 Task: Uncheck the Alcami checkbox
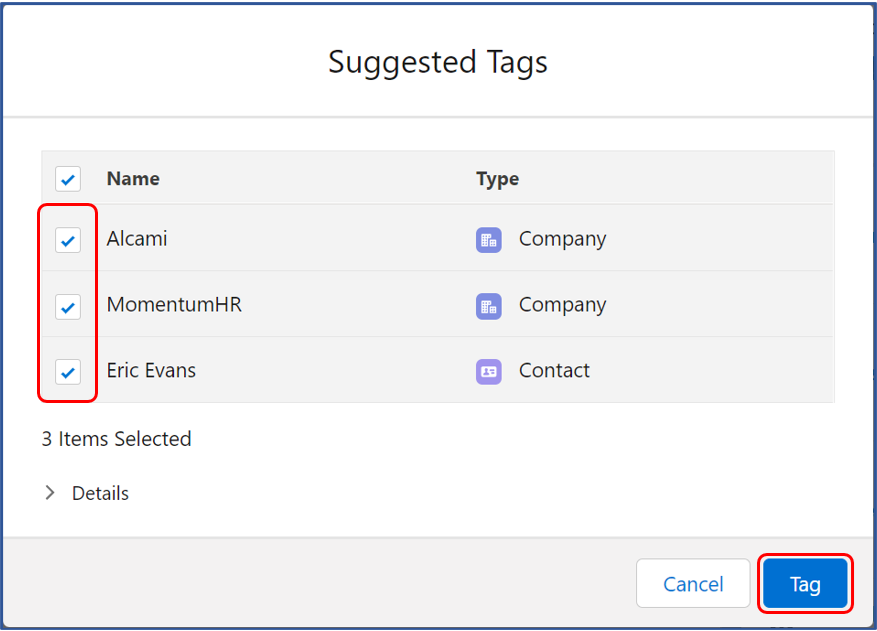(x=68, y=240)
